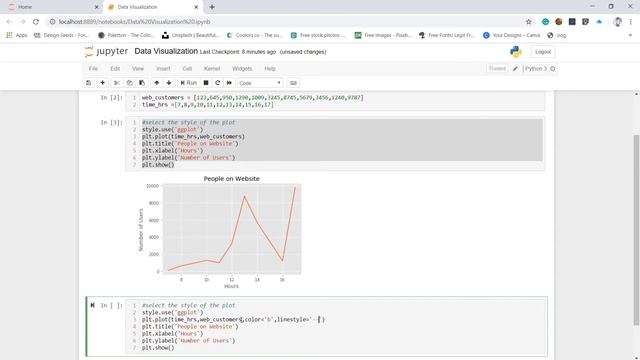Open the Edit menu
Image resolution: width=640 pixels, height=360 pixels.
click(115, 69)
